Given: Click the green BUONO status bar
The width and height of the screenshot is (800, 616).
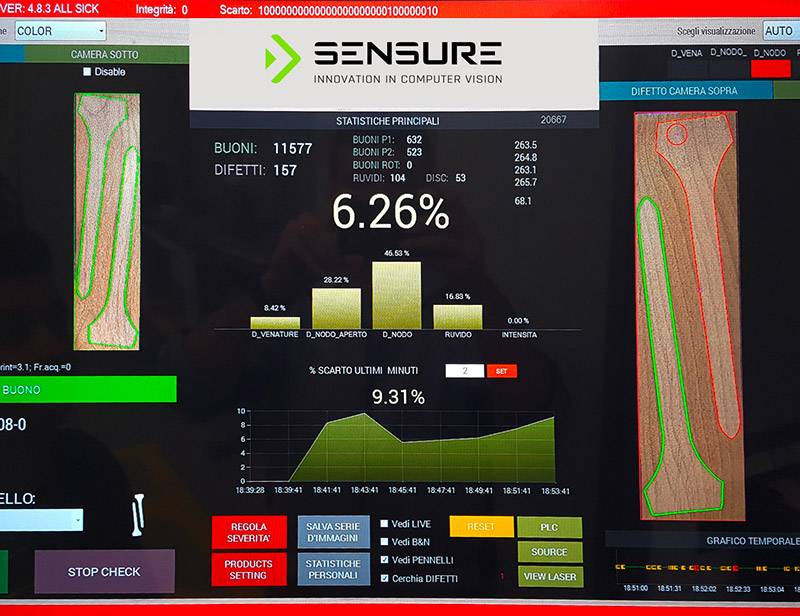Looking at the screenshot, I should (x=88, y=389).
